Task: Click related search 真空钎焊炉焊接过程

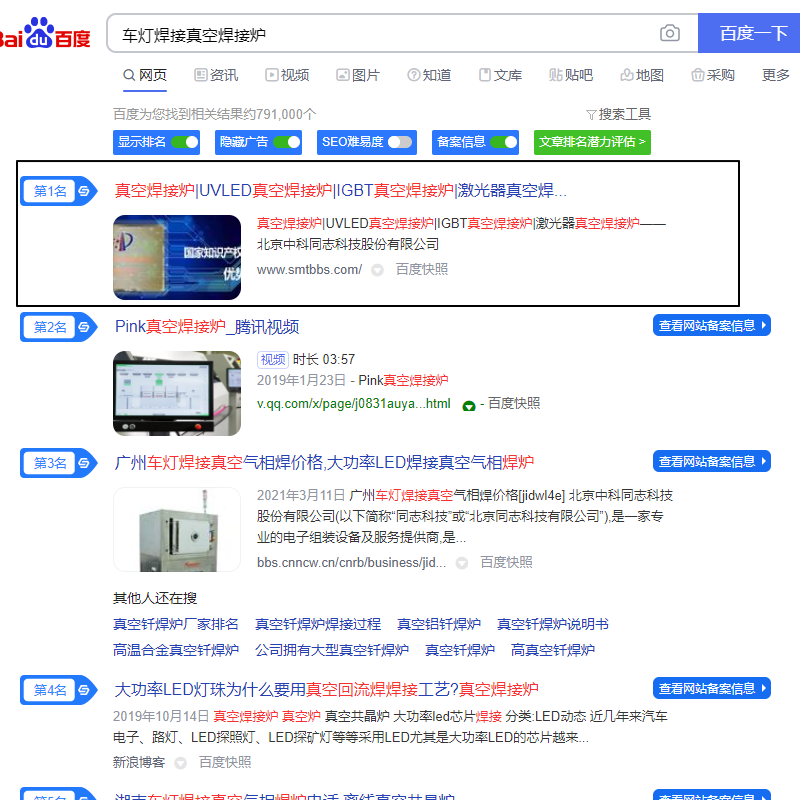Action: point(318,624)
